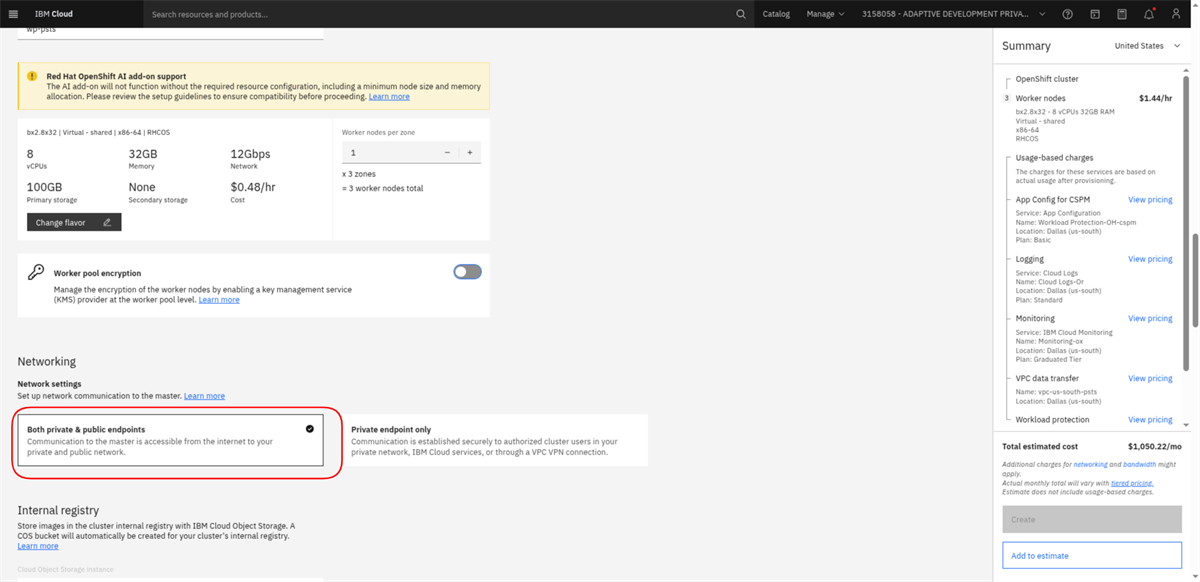Open Learn more beside Network settings

click(x=204, y=396)
